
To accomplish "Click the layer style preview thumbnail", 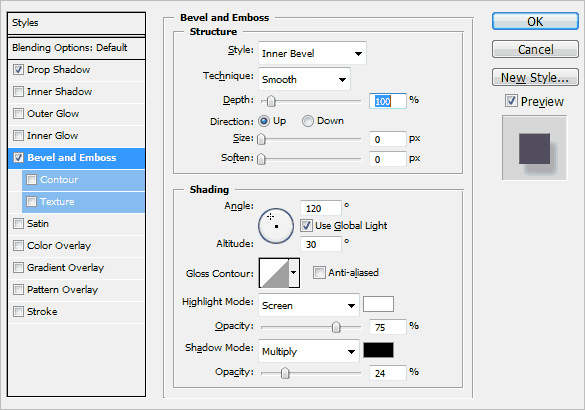I will click(534, 148).
